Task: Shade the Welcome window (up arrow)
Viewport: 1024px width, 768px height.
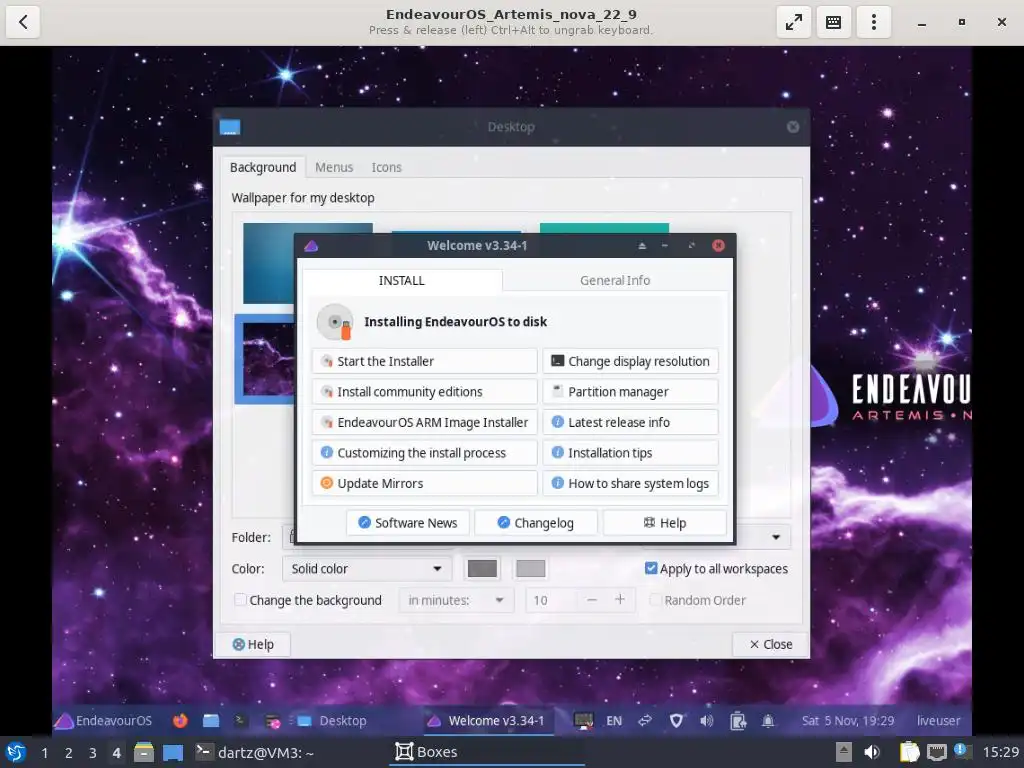Action: pyautogui.click(x=642, y=246)
